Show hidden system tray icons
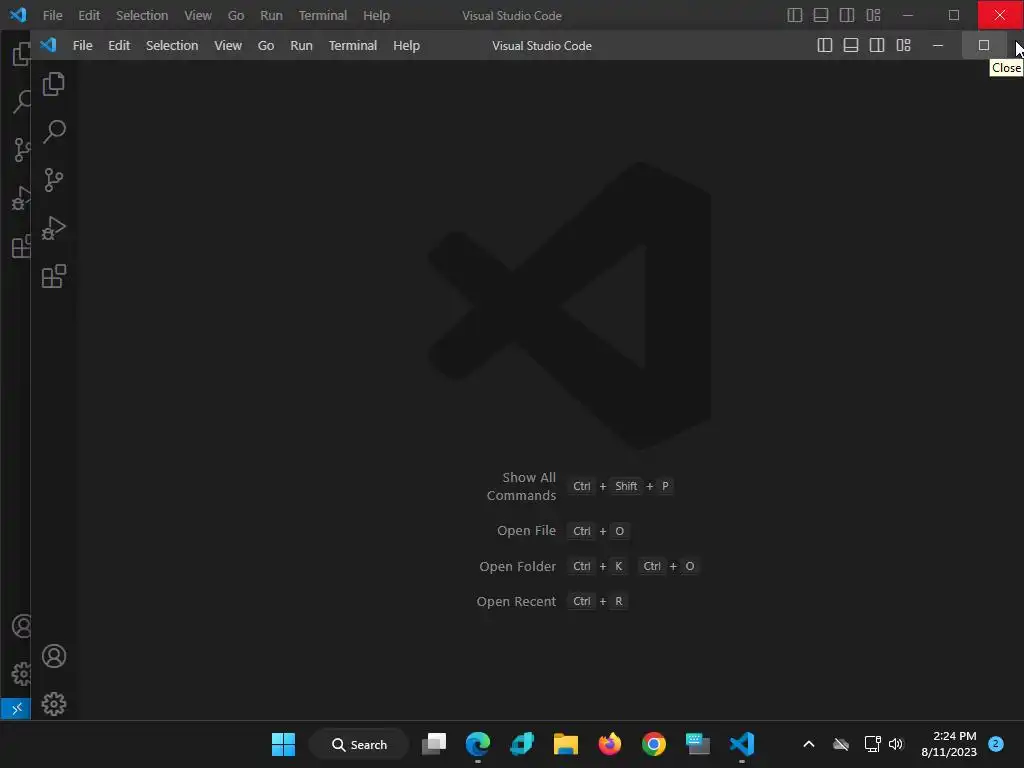 (x=808, y=744)
